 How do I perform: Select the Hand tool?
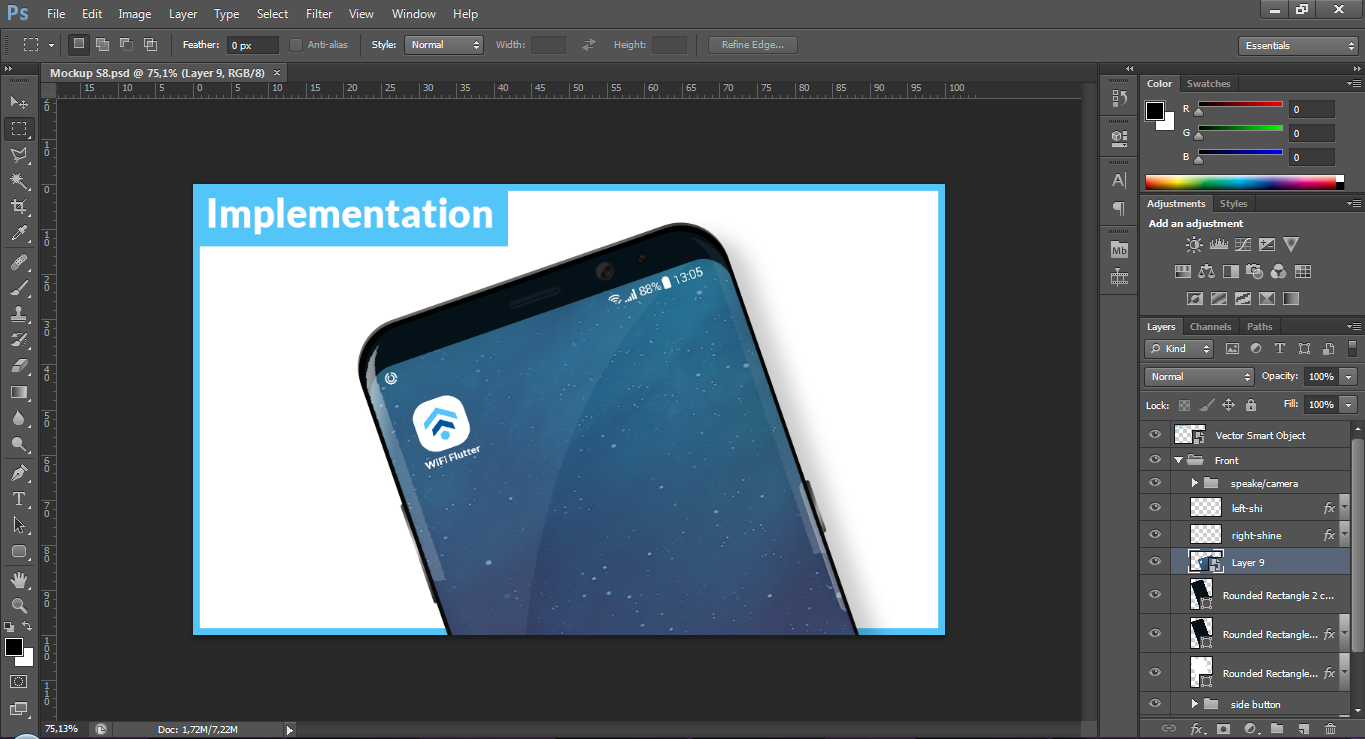pyautogui.click(x=19, y=579)
